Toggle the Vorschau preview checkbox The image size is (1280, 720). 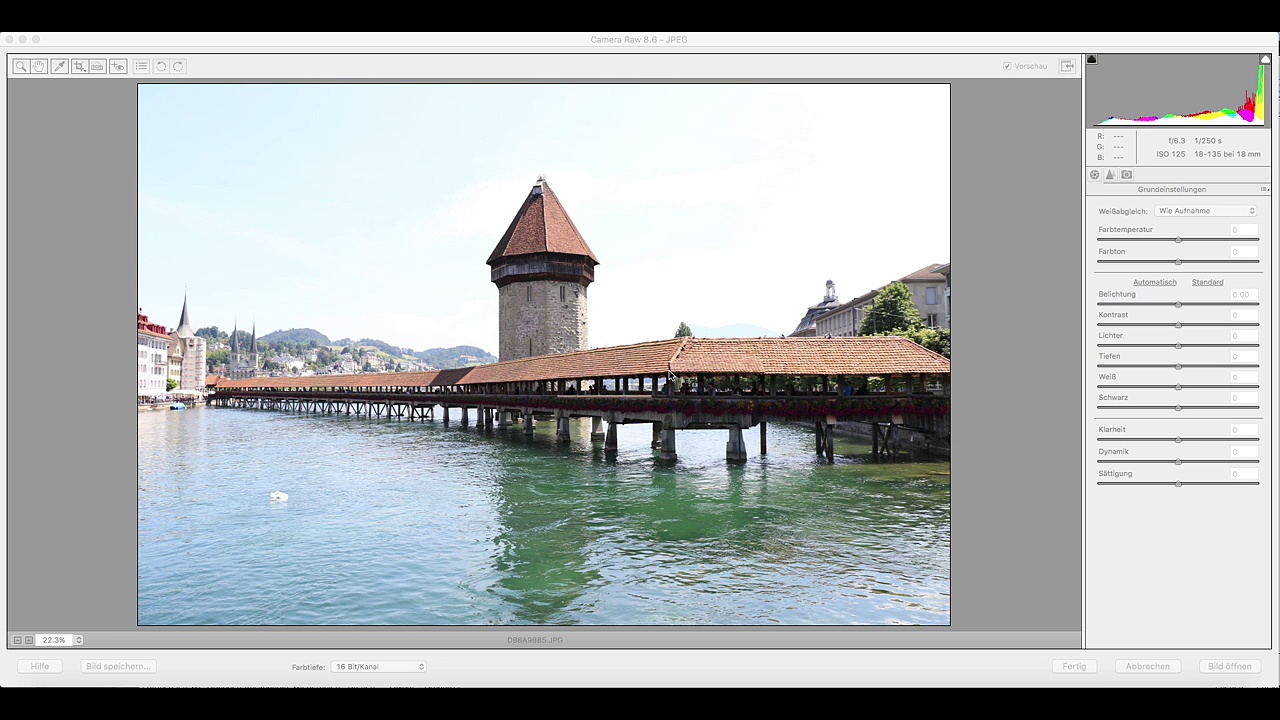(x=1007, y=66)
